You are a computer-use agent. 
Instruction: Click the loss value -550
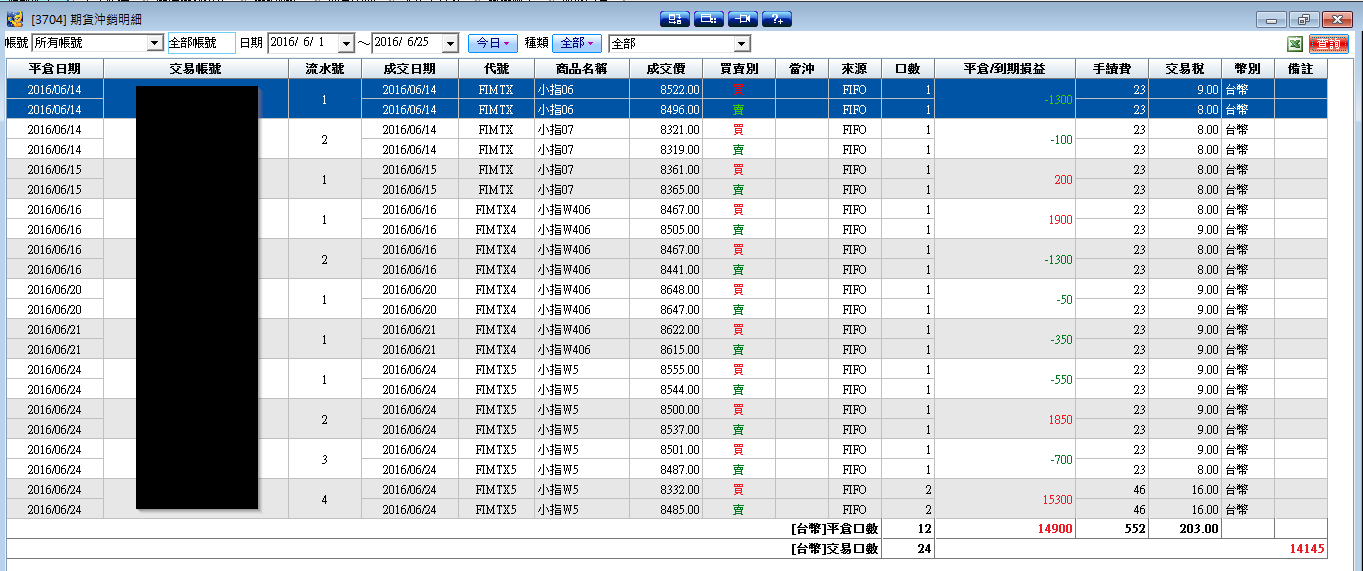click(x=1060, y=379)
